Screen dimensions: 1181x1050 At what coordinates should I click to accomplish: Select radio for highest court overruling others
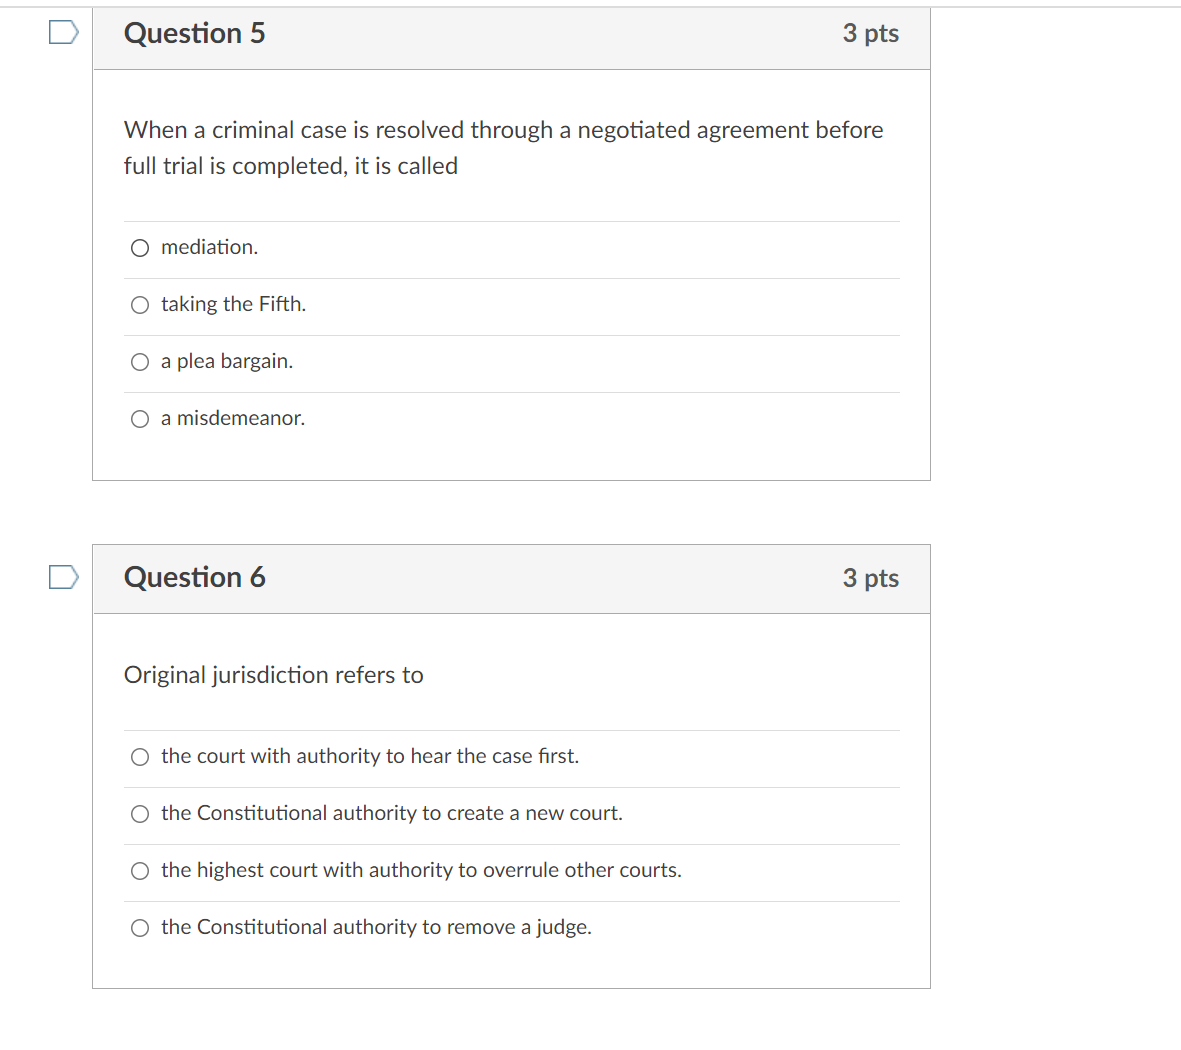140,871
